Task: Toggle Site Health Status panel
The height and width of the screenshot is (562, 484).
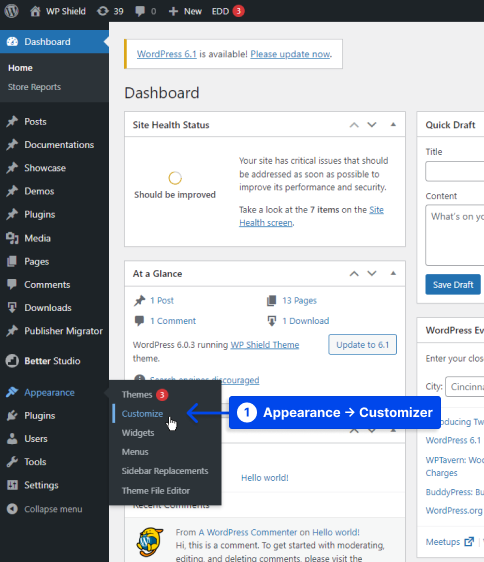Action: click(x=393, y=125)
